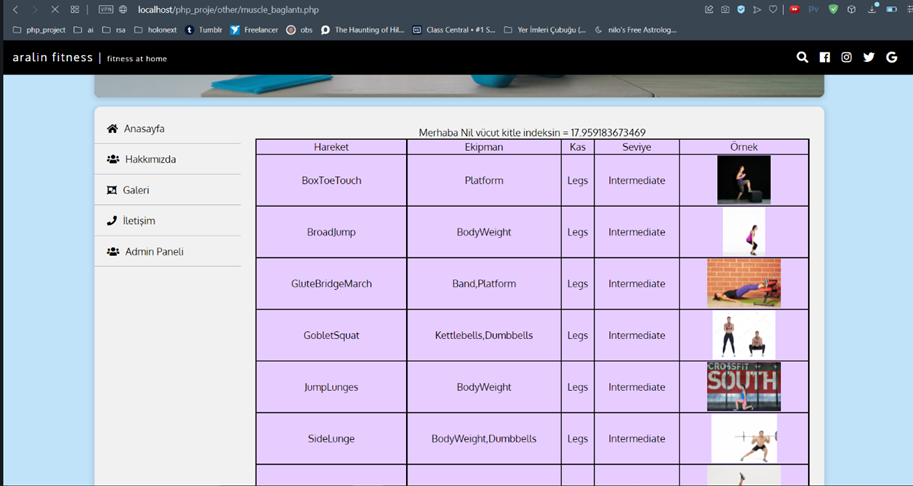Viewport: 913px width, 486px height.
Task: Open the red fast-forward extension
Action: pos(795,9)
